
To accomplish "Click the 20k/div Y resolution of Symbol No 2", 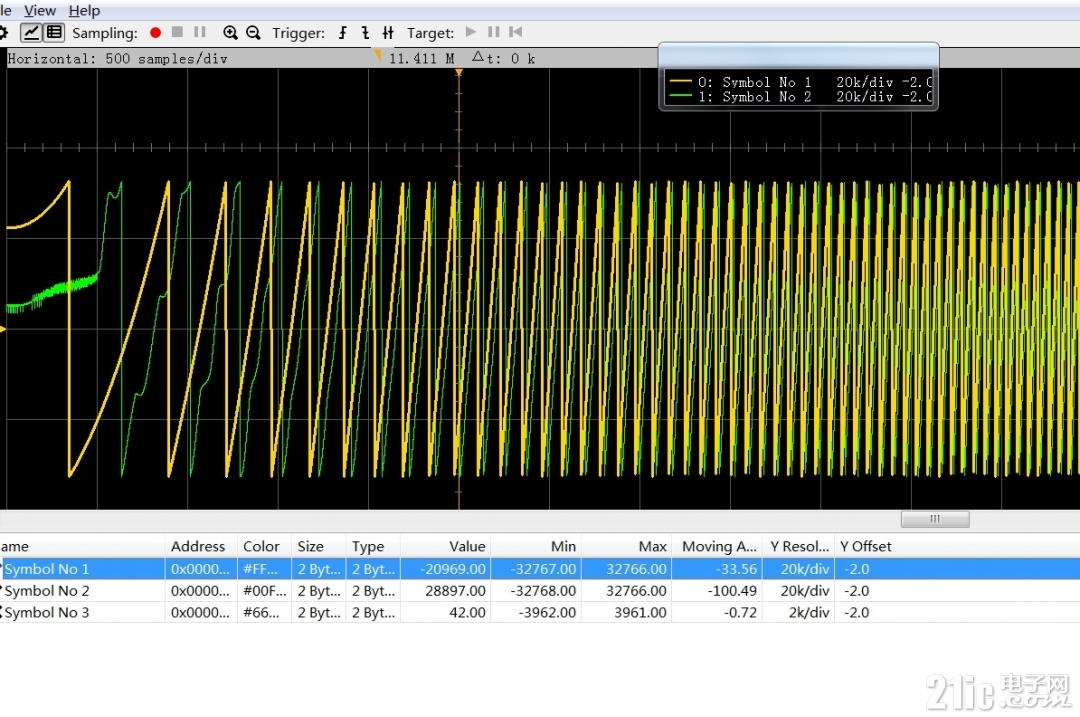I will point(804,591).
